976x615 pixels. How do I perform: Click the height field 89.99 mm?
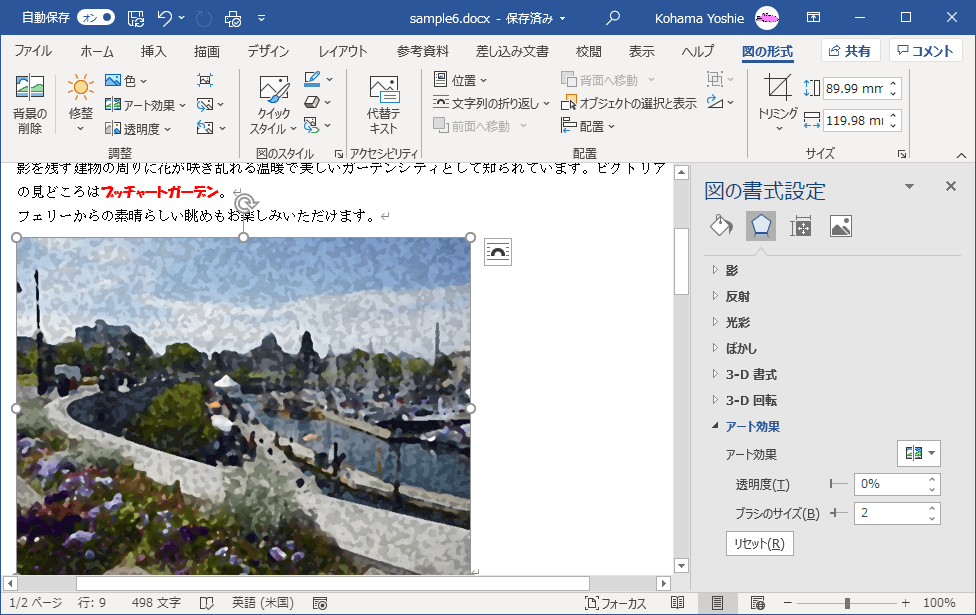(x=854, y=88)
